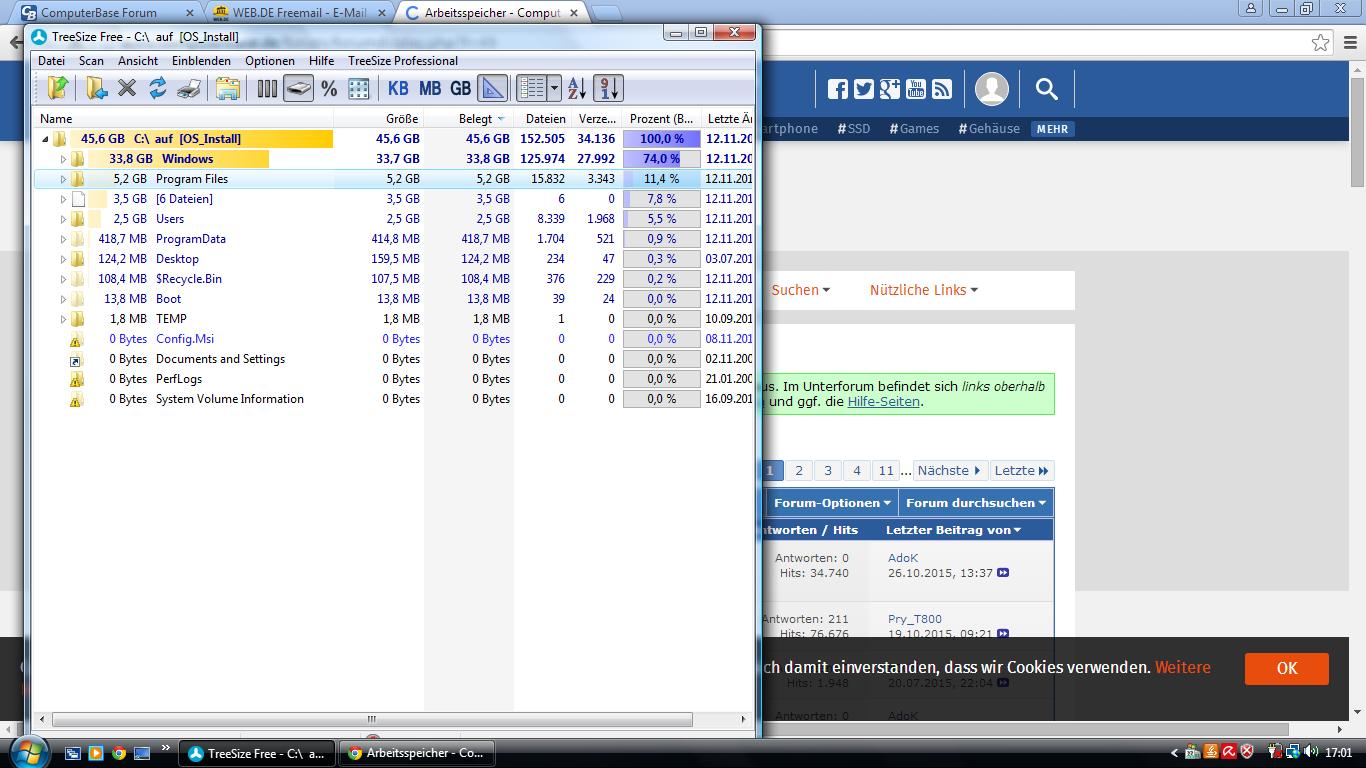Screen dimensions: 1366x768
Task: Click the Windows Start orb
Action: click(x=28, y=752)
